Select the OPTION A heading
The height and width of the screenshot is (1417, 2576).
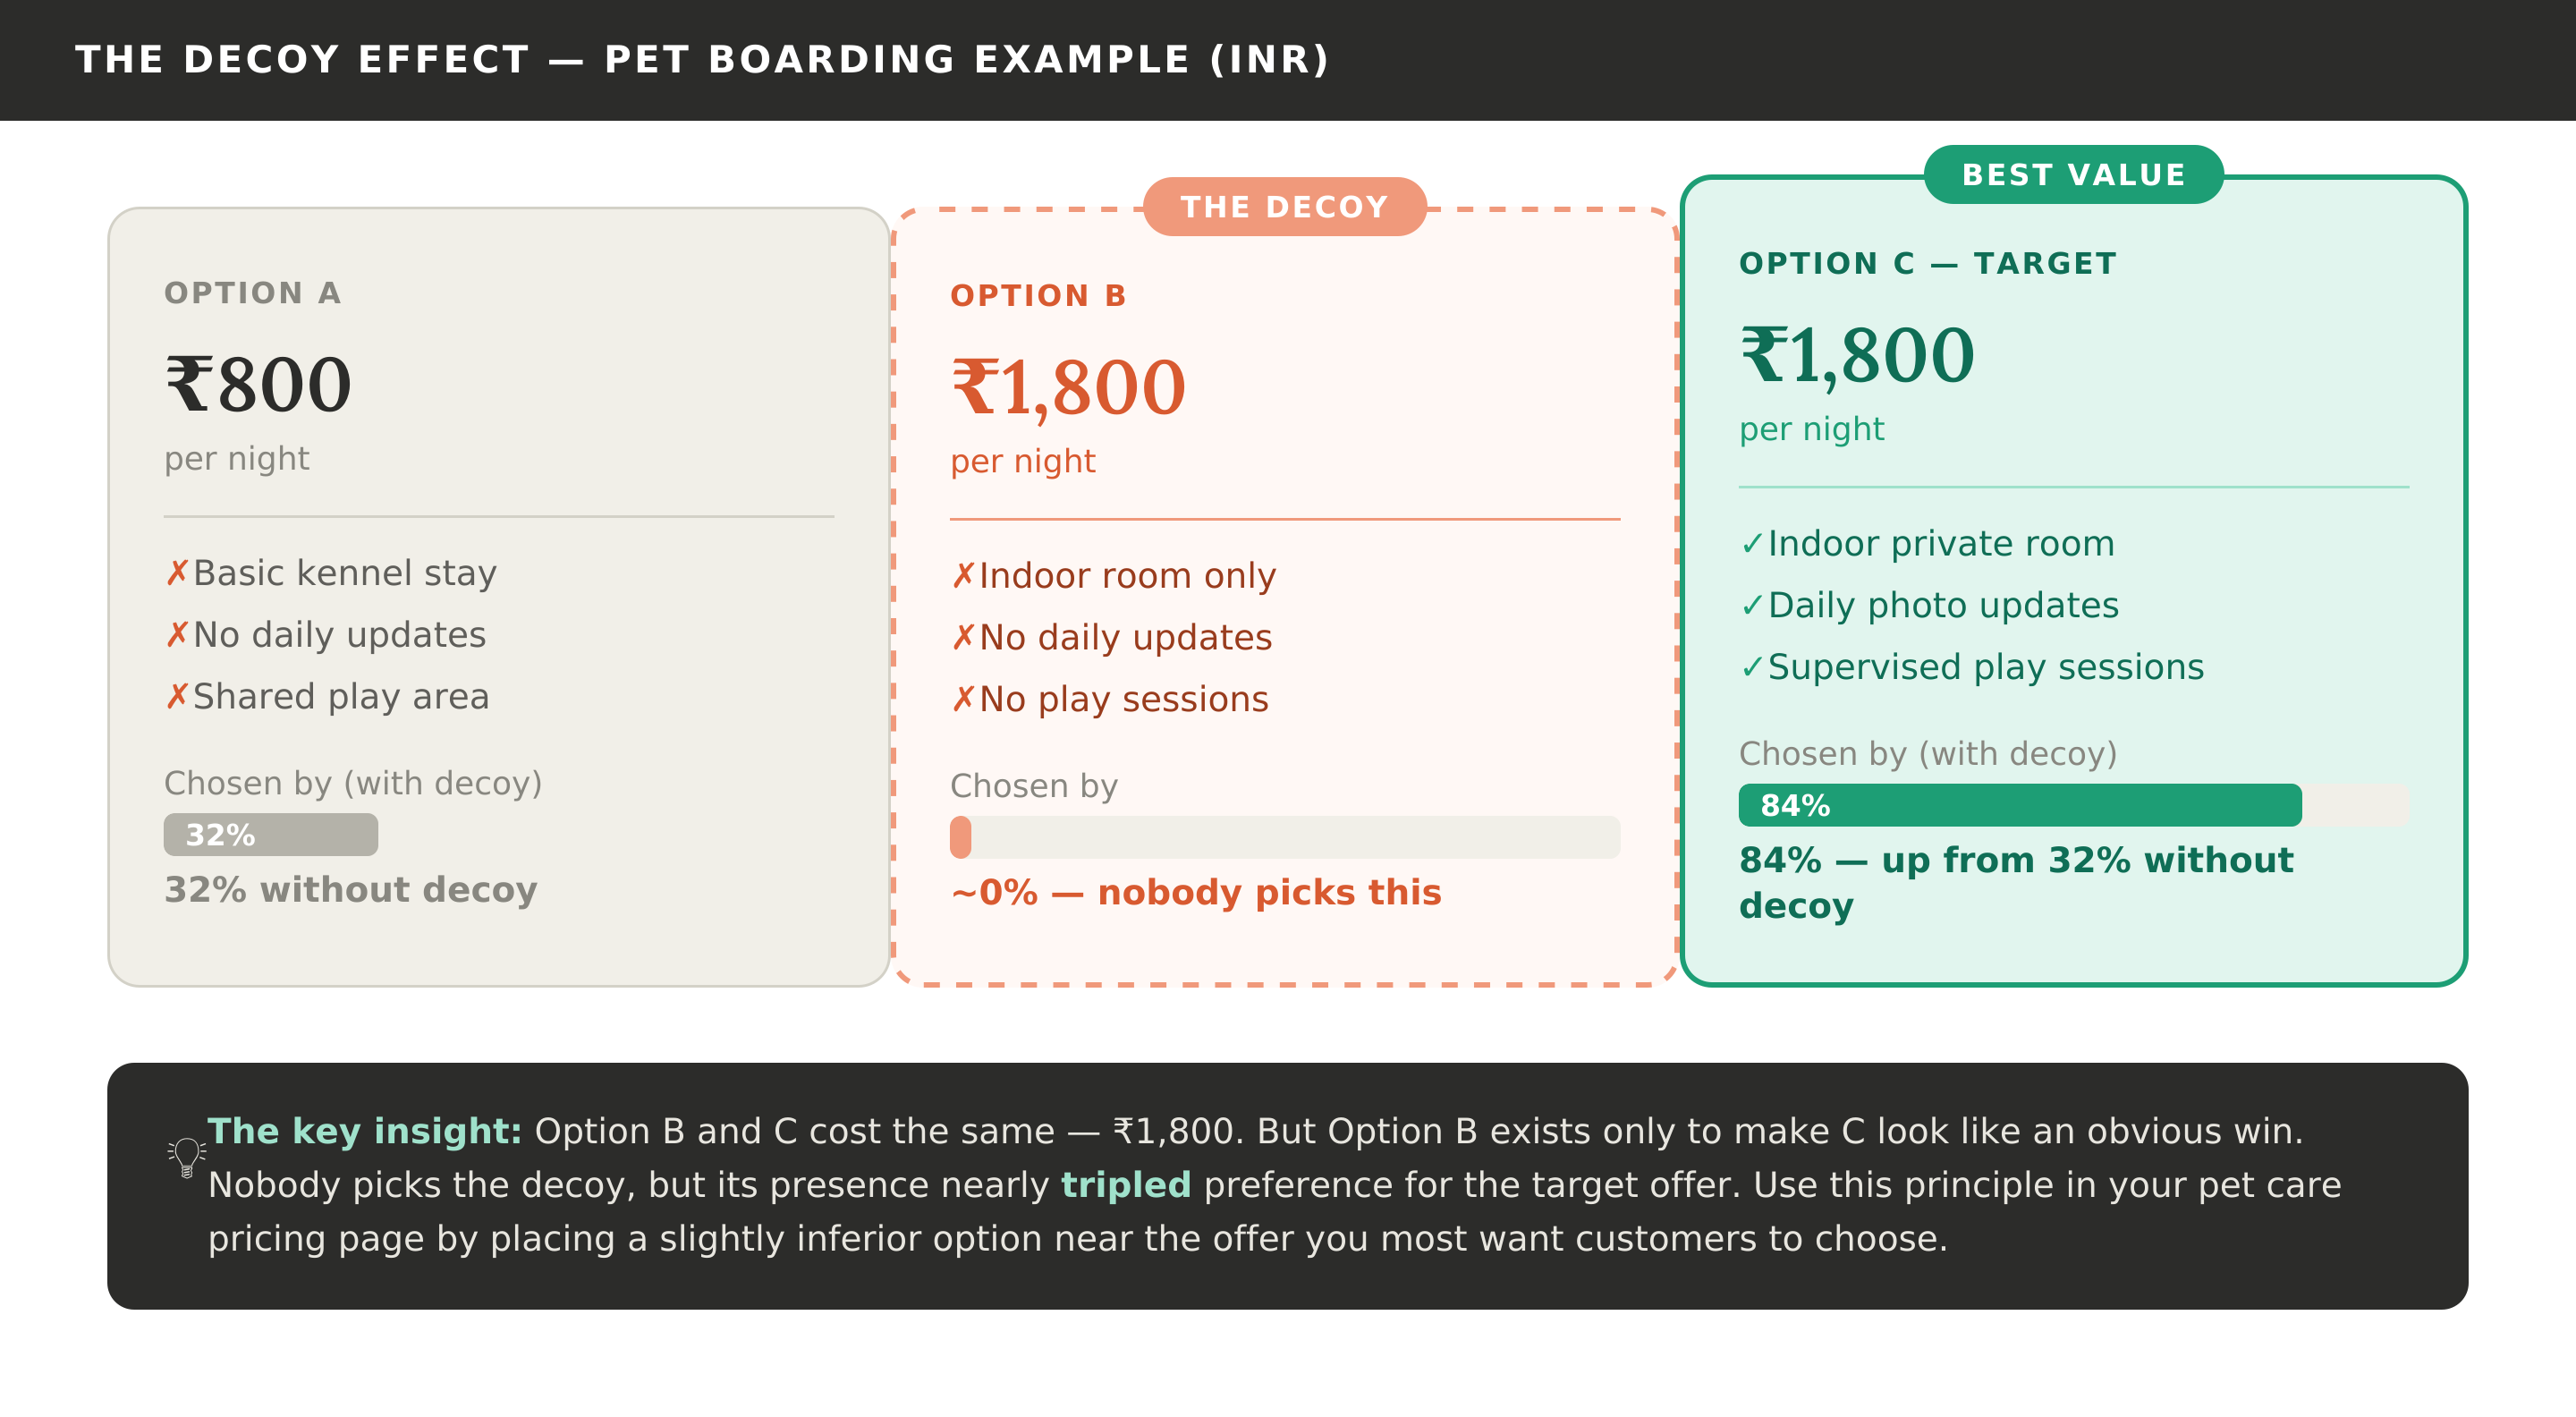(x=253, y=293)
